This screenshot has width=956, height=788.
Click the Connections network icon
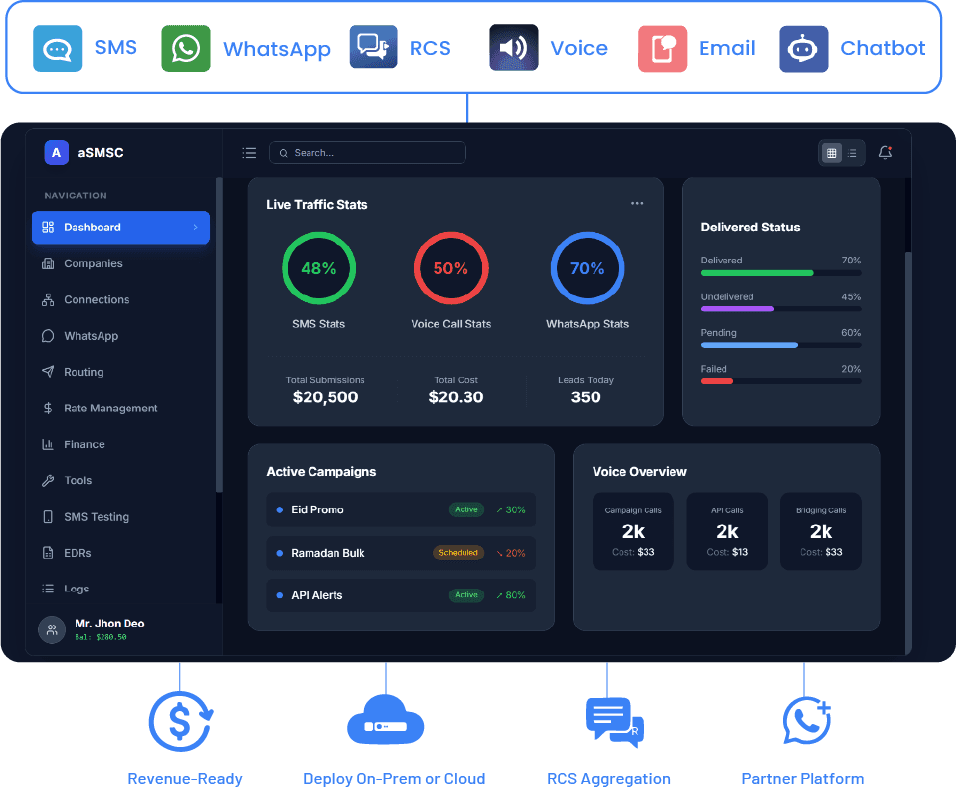coord(48,299)
